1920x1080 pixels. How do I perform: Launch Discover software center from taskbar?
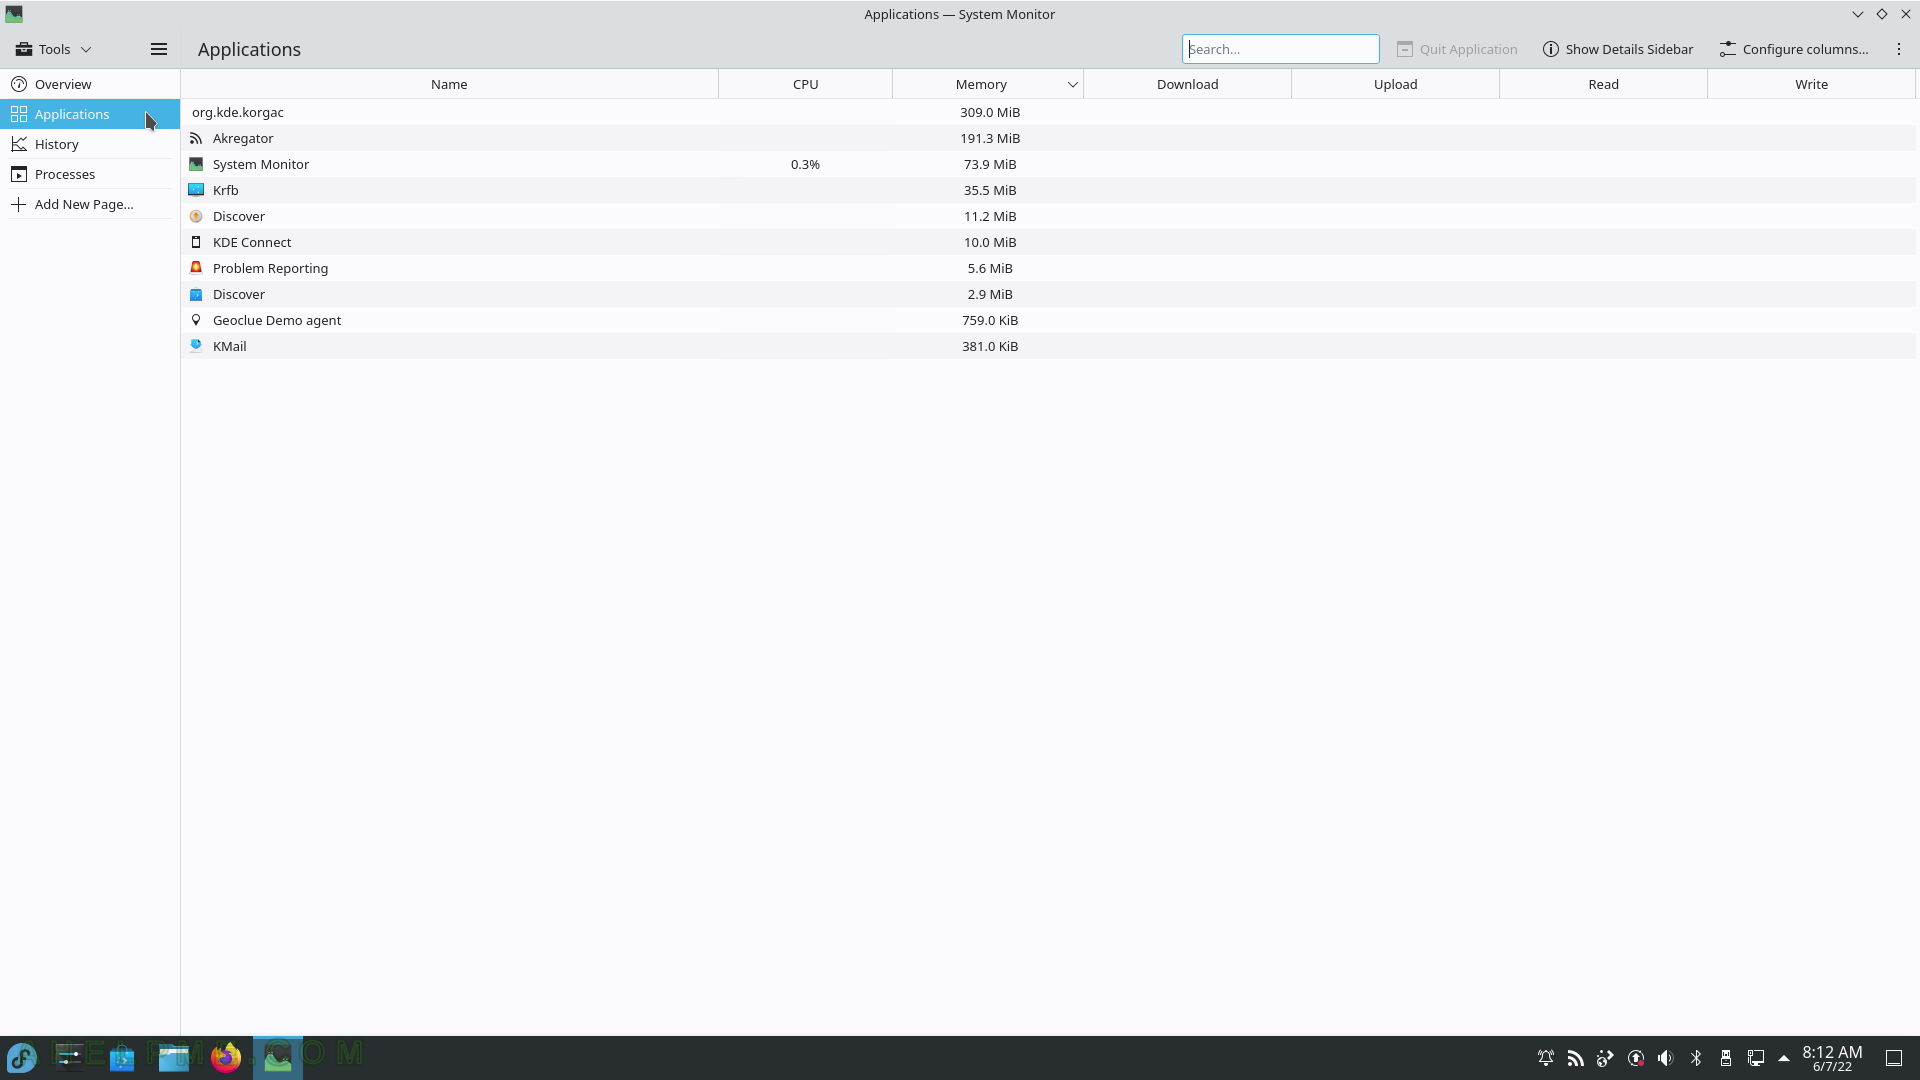click(x=122, y=1058)
